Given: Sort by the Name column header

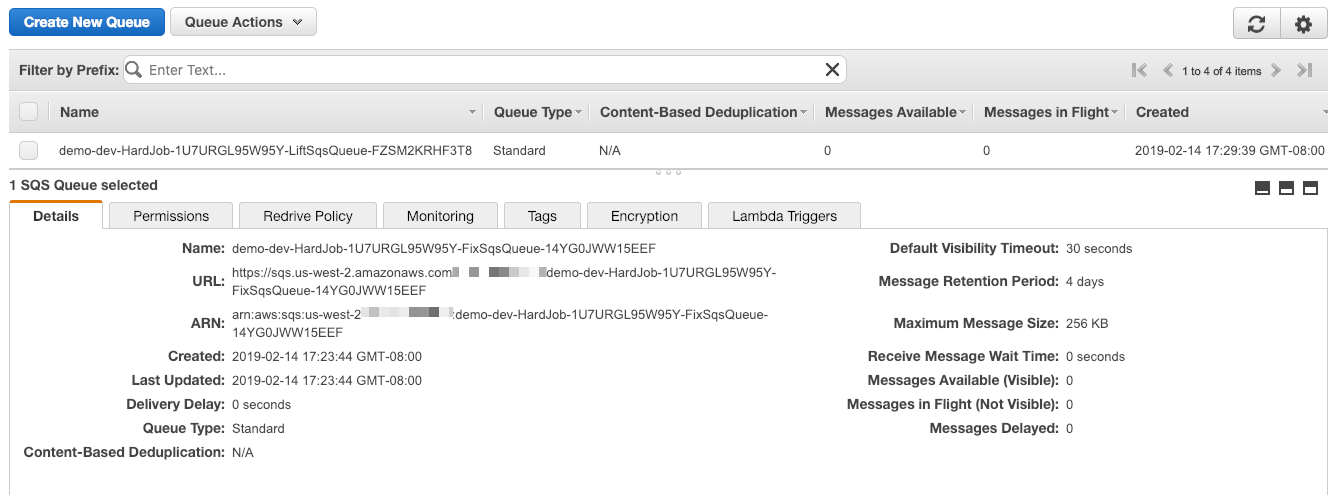Looking at the screenshot, I should coord(79,112).
